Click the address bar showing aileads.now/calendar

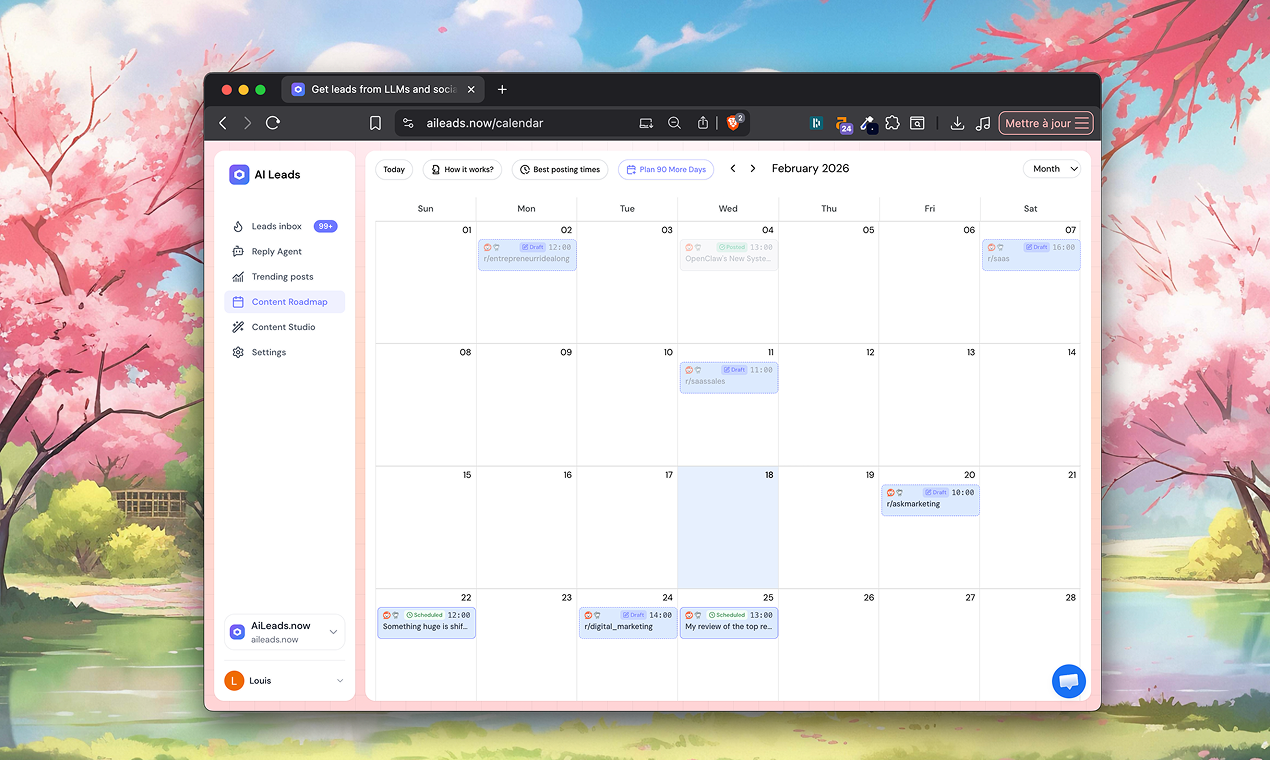pos(518,123)
